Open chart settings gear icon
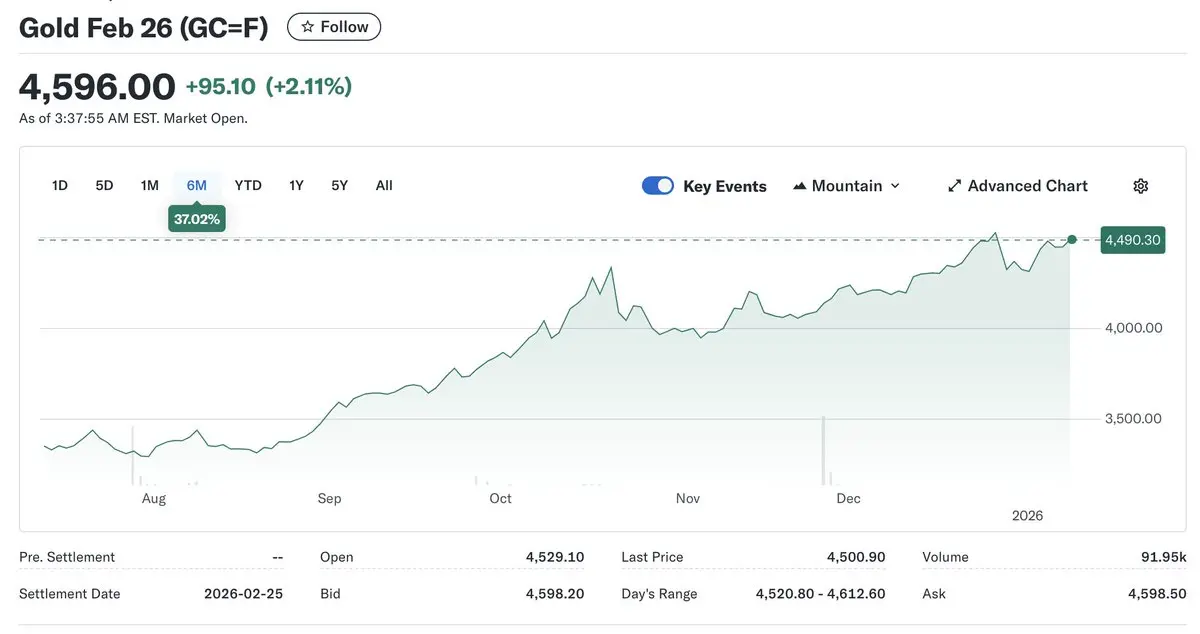The width and height of the screenshot is (1200, 634). click(x=1141, y=186)
